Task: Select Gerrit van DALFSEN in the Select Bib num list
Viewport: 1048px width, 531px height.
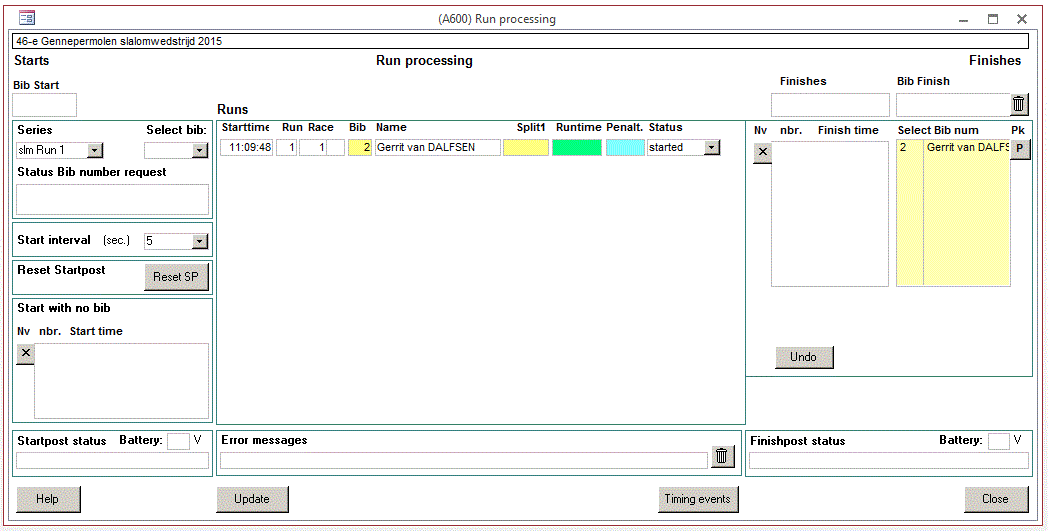Action: pos(953,147)
